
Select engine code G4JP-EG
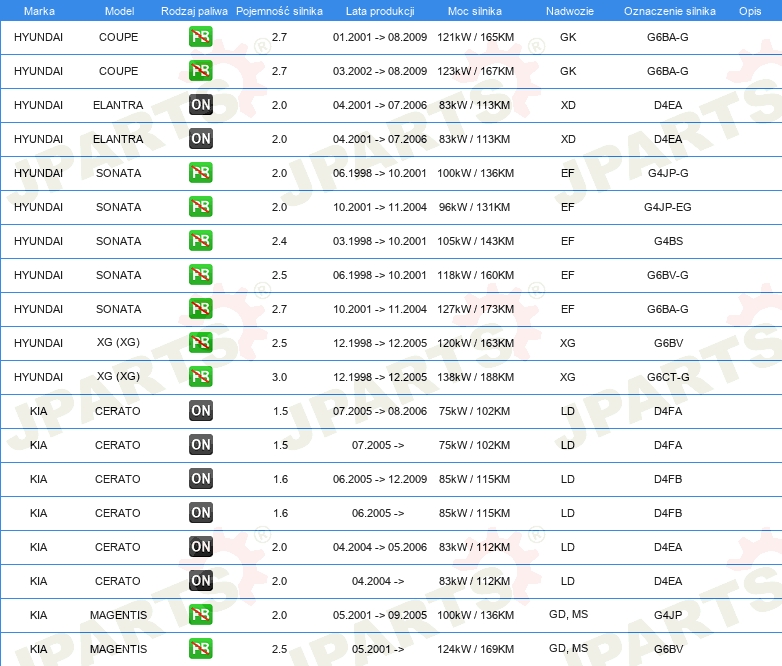pyautogui.click(x=667, y=207)
